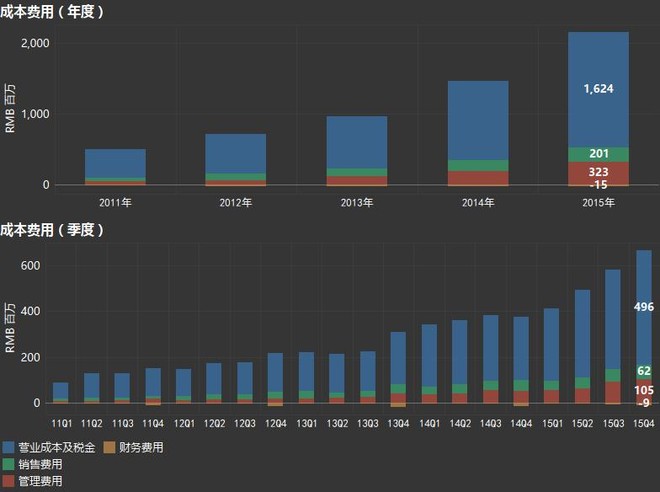Select the 12Q4 quarterly bar
The image size is (660, 492).
click(x=275, y=379)
